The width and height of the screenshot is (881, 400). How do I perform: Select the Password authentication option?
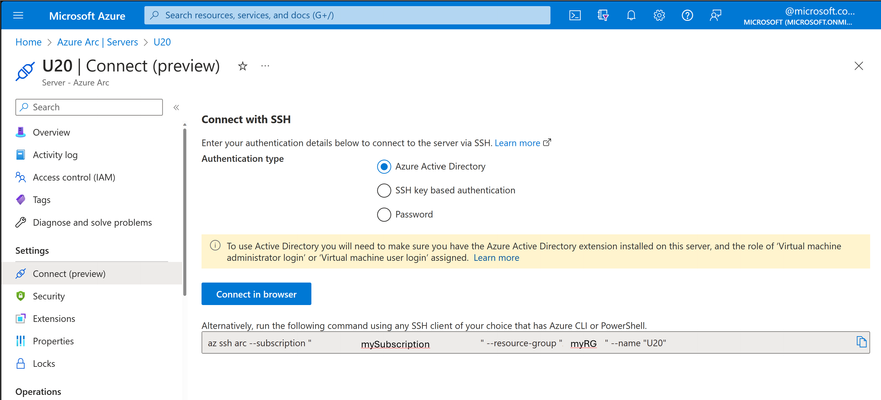point(384,215)
